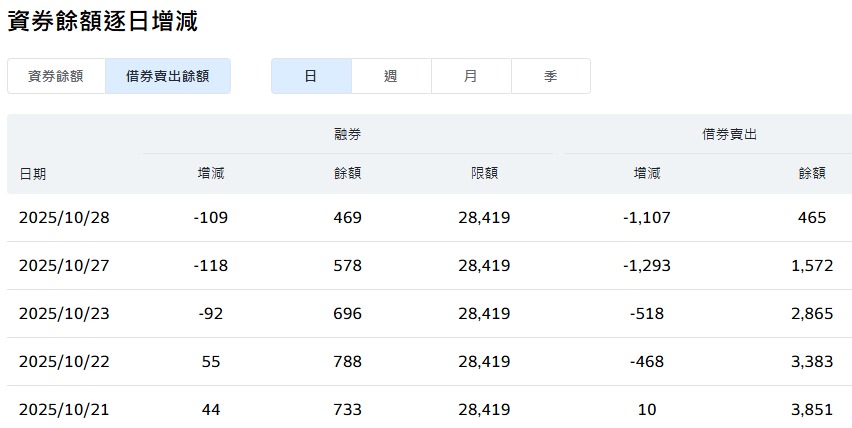Screen dimensions: 852x428
Task: Switch the period to 月
Action: (x=471, y=76)
